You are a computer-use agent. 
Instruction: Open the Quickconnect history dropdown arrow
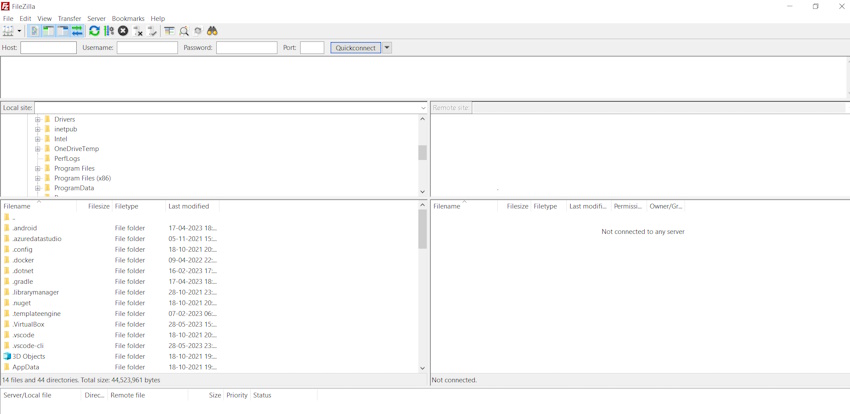(x=387, y=48)
